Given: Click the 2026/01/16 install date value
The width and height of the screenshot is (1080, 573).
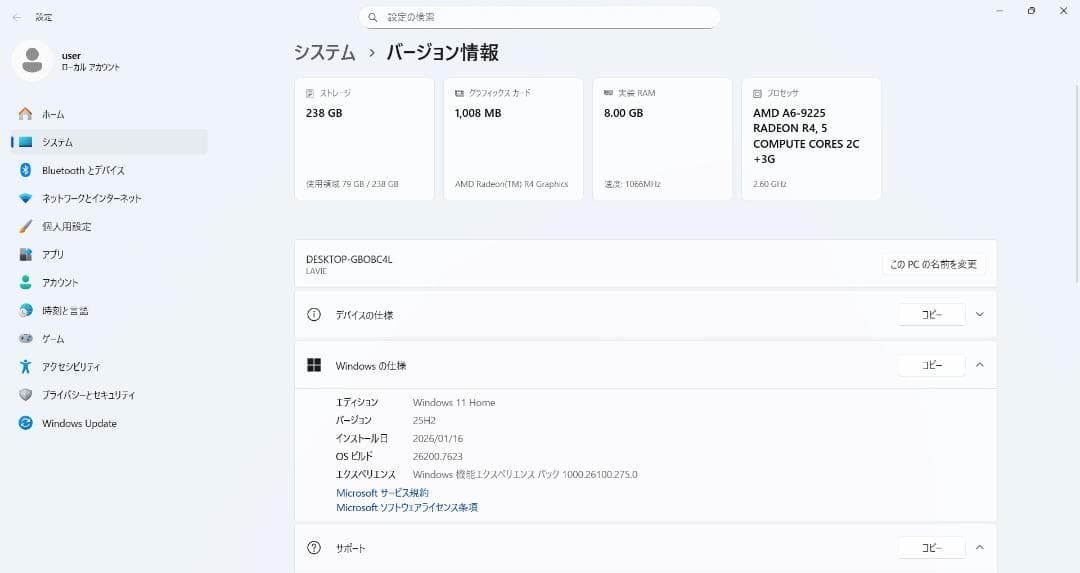Looking at the screenshot, I should [x=438, y=438].
